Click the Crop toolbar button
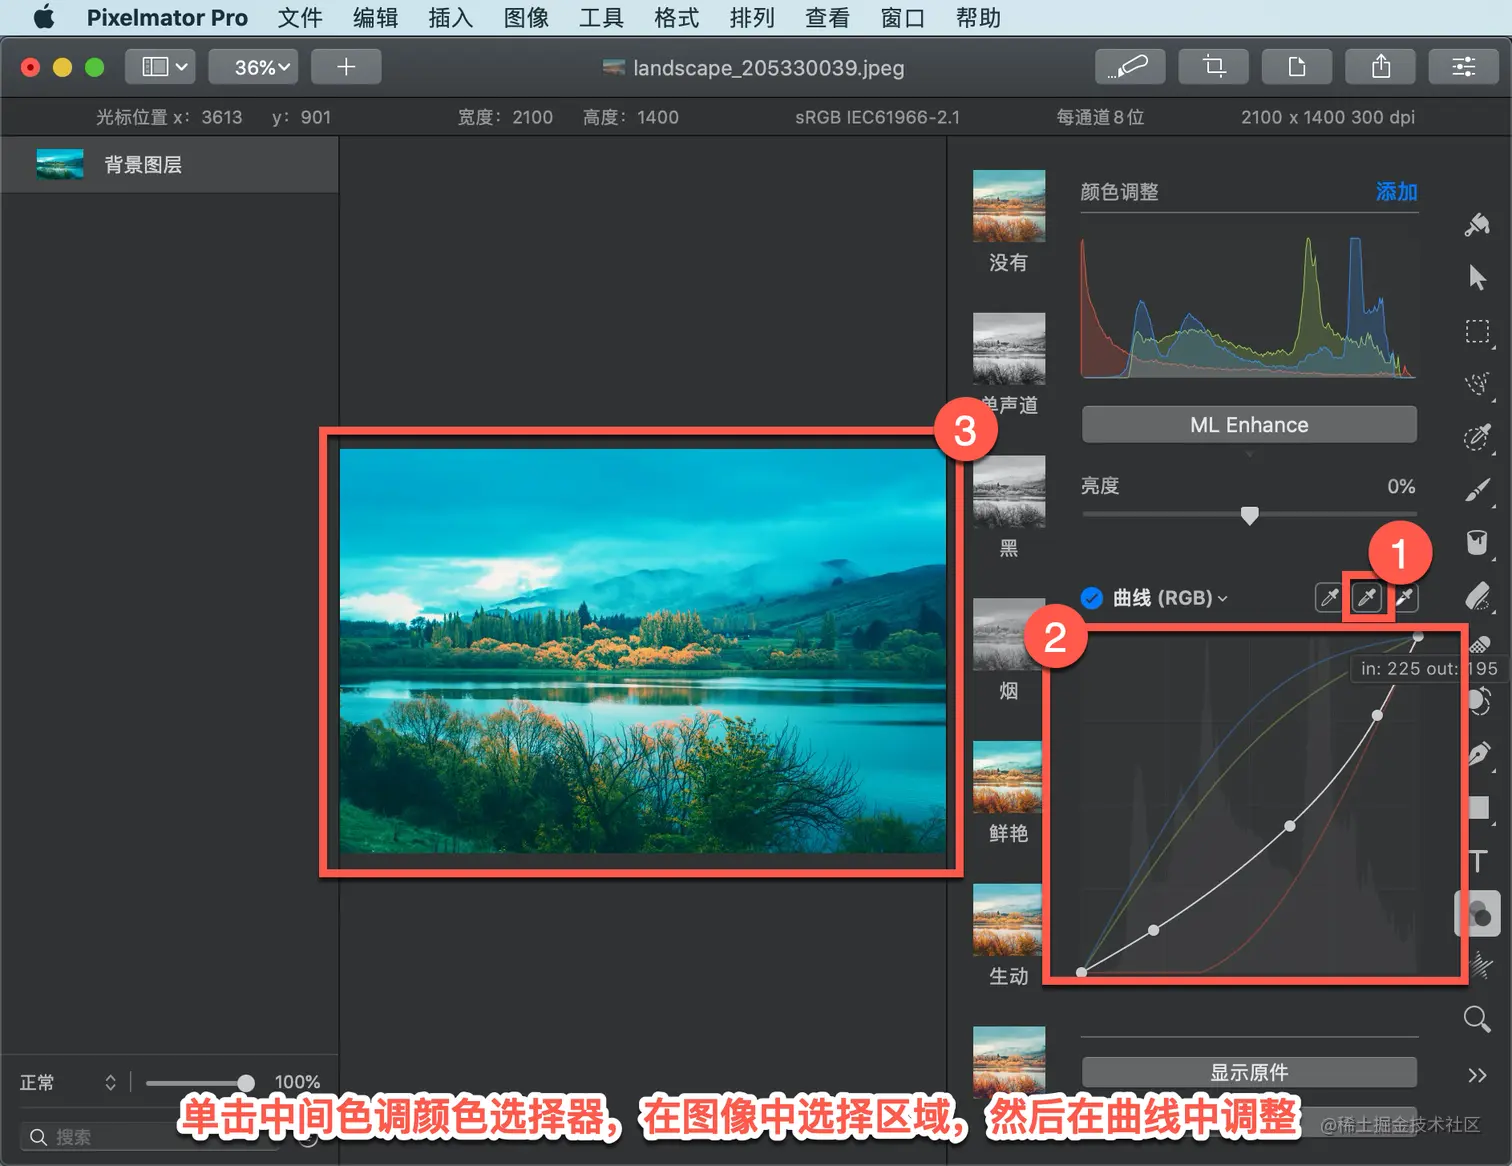Viewport: 1512px width, 1166px height. pyautogui.click(x=1214, y=67)
